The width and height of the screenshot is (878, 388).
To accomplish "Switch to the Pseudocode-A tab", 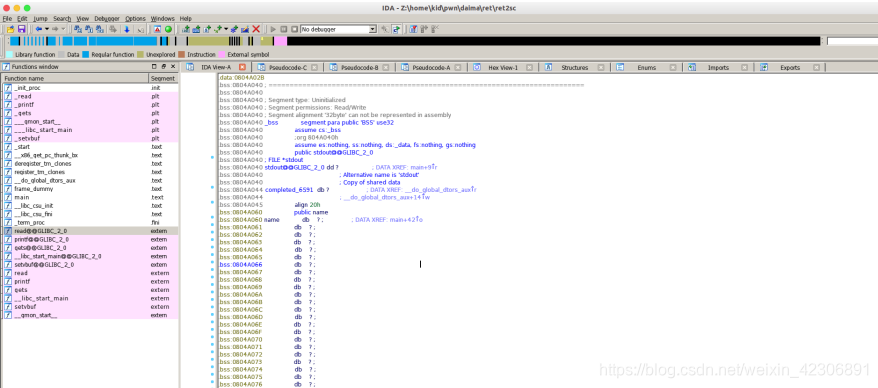I will point(431,67).
